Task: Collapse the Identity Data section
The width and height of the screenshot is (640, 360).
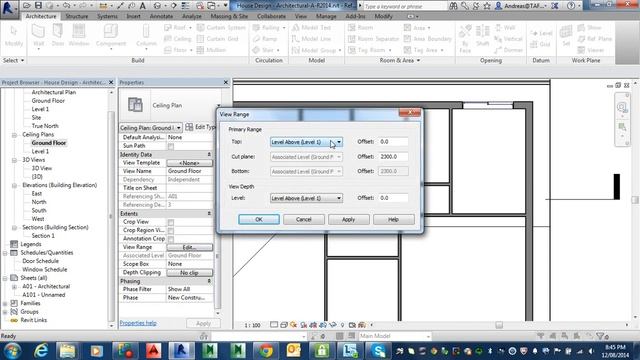Action: (x=209, y=155)
